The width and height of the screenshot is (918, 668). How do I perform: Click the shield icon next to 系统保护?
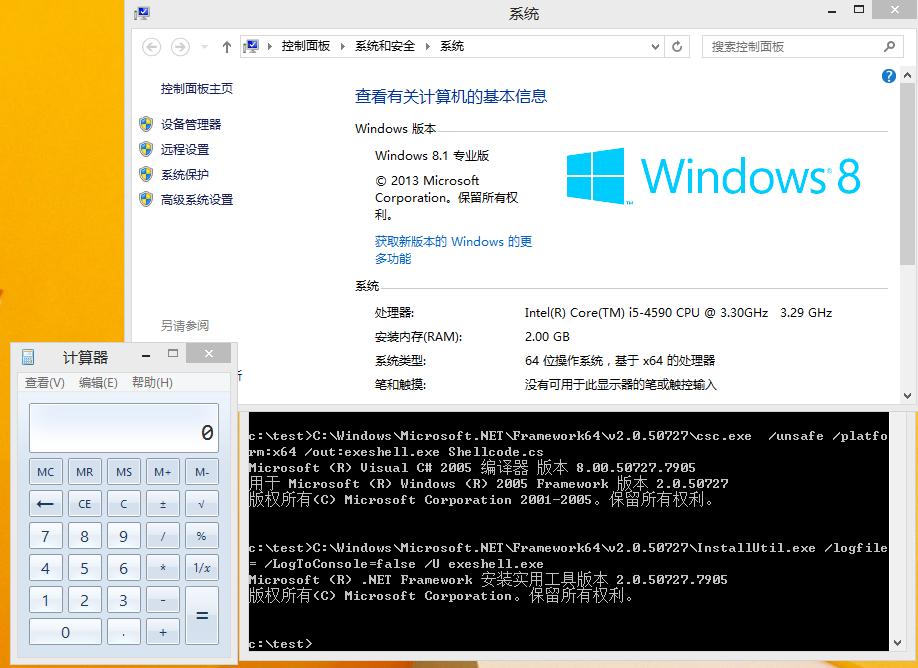coord(146,174)
